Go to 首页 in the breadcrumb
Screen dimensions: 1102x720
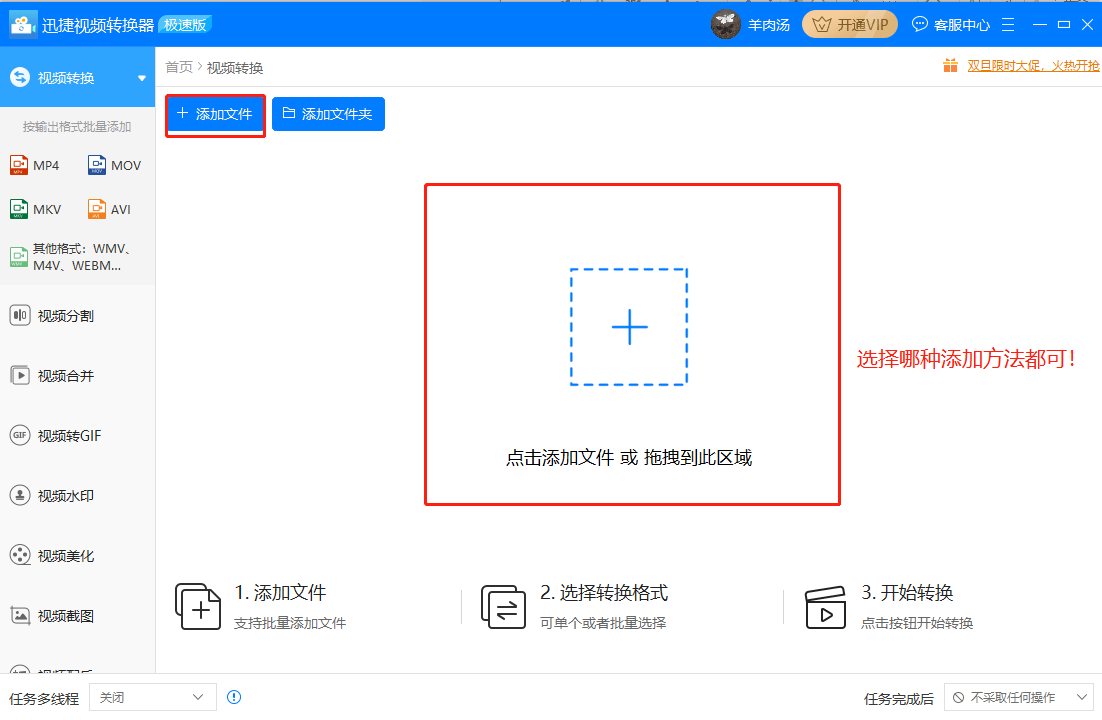point(179,67)
